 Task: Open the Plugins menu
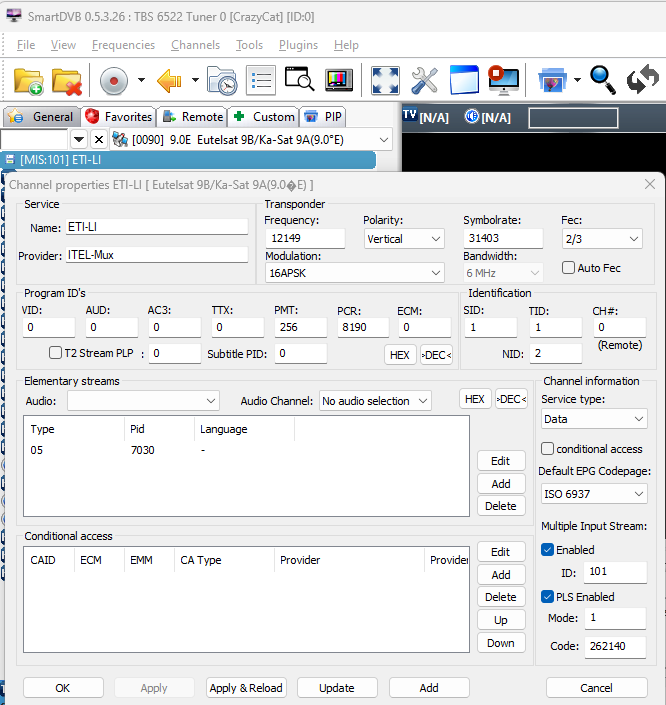coord(298,45)
